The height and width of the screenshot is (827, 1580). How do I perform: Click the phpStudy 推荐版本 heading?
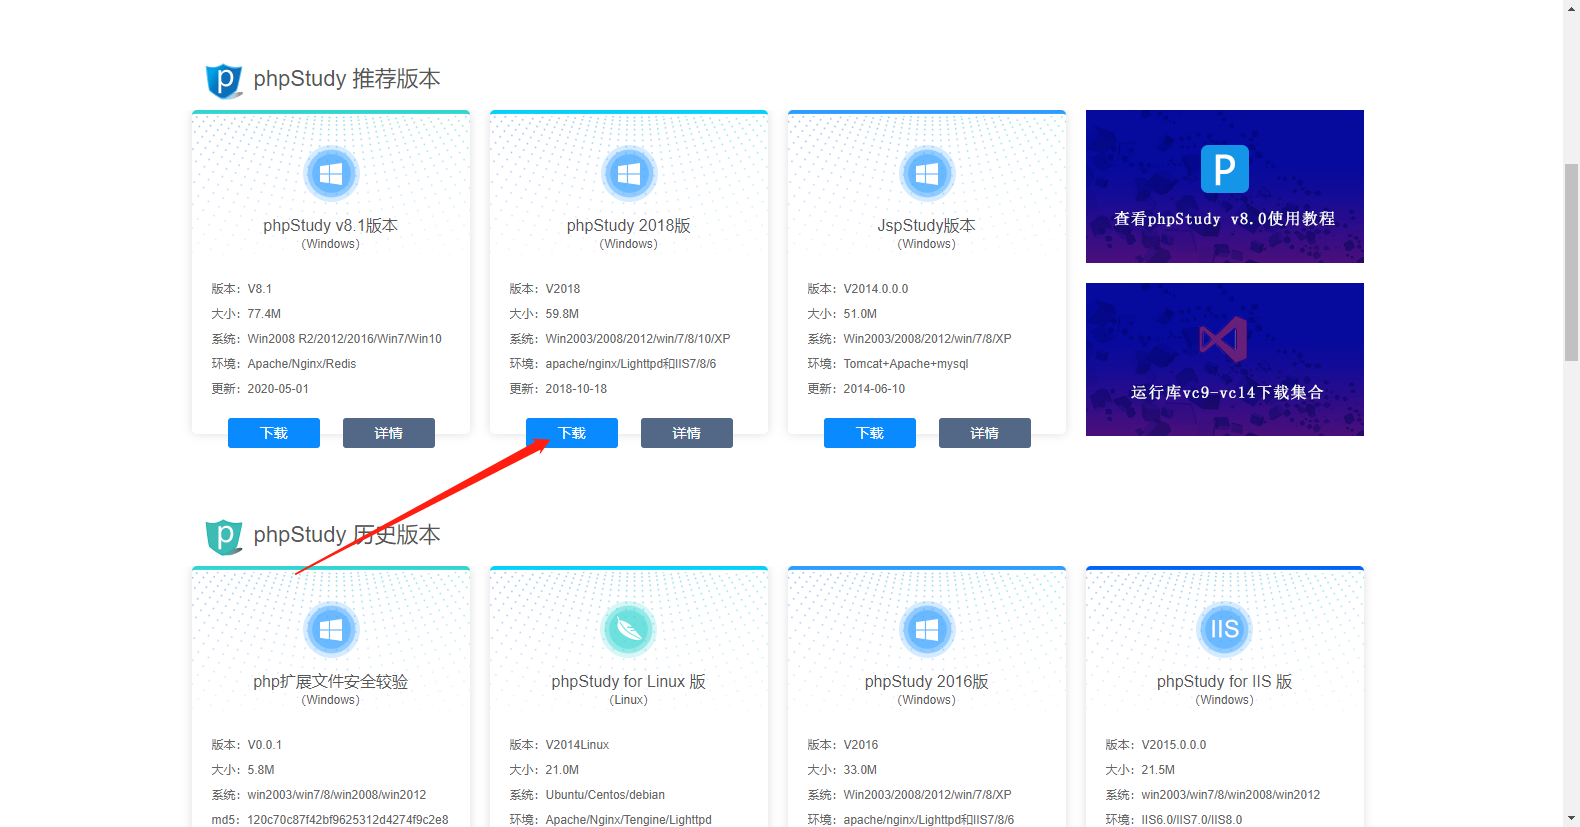[347, 79]
